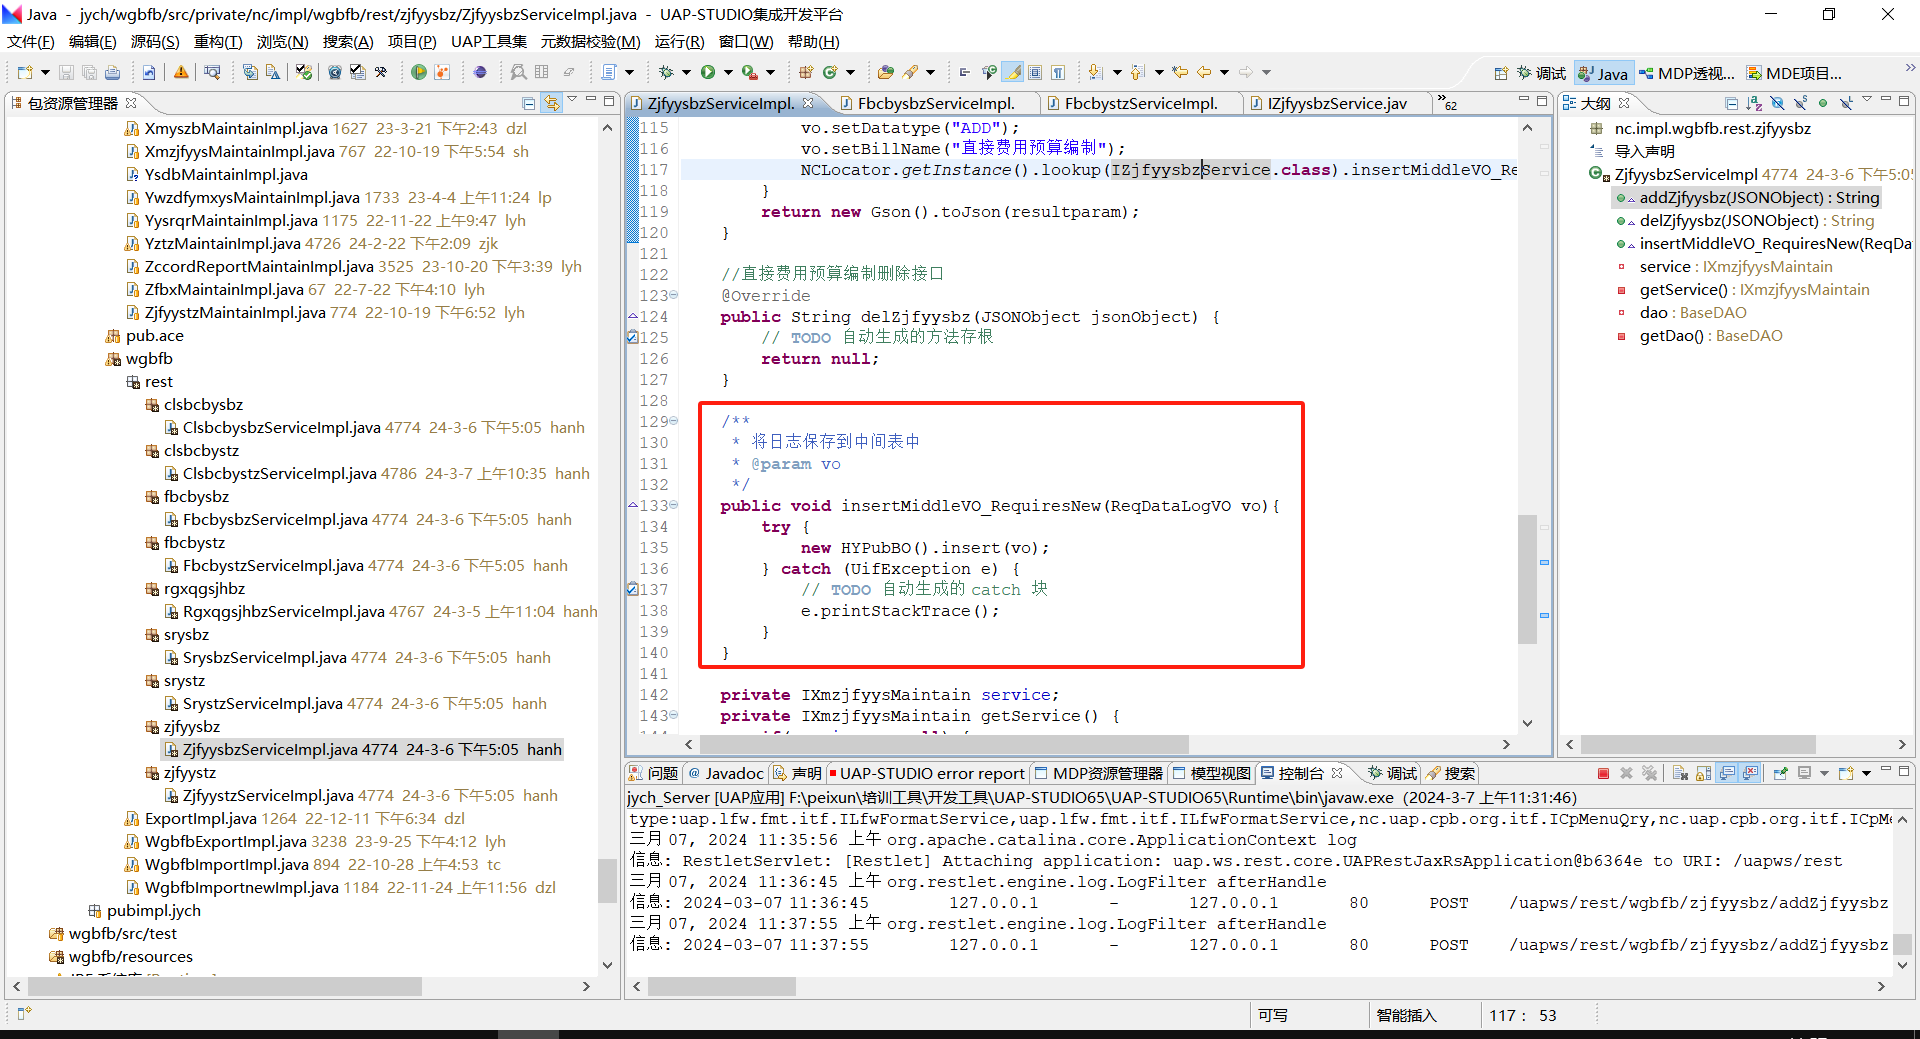Switch to the MDE项目 perspective
Viewport: 1920px width, 1039px height.
(x=1794, y=73)
